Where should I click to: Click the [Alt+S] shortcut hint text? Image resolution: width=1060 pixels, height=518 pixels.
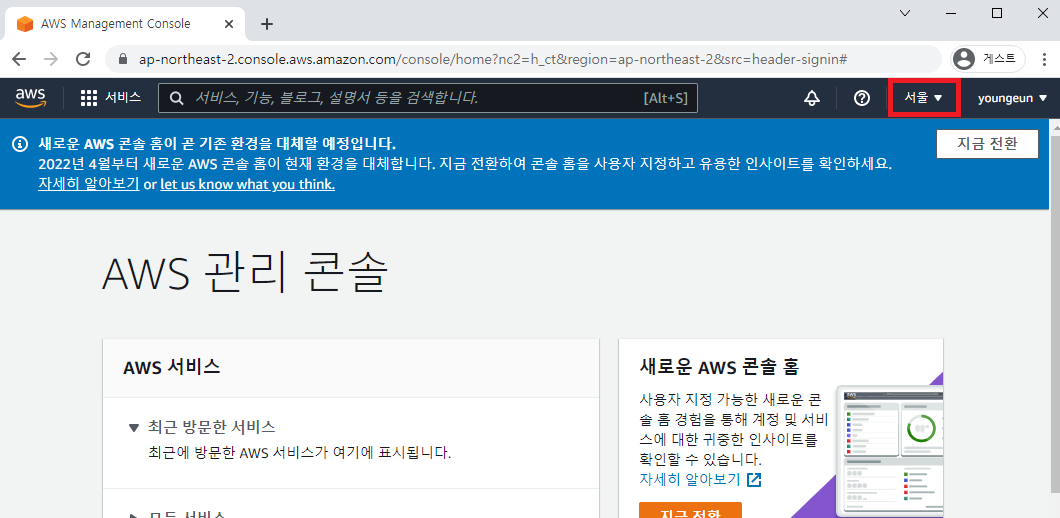[x=665, y=98]
